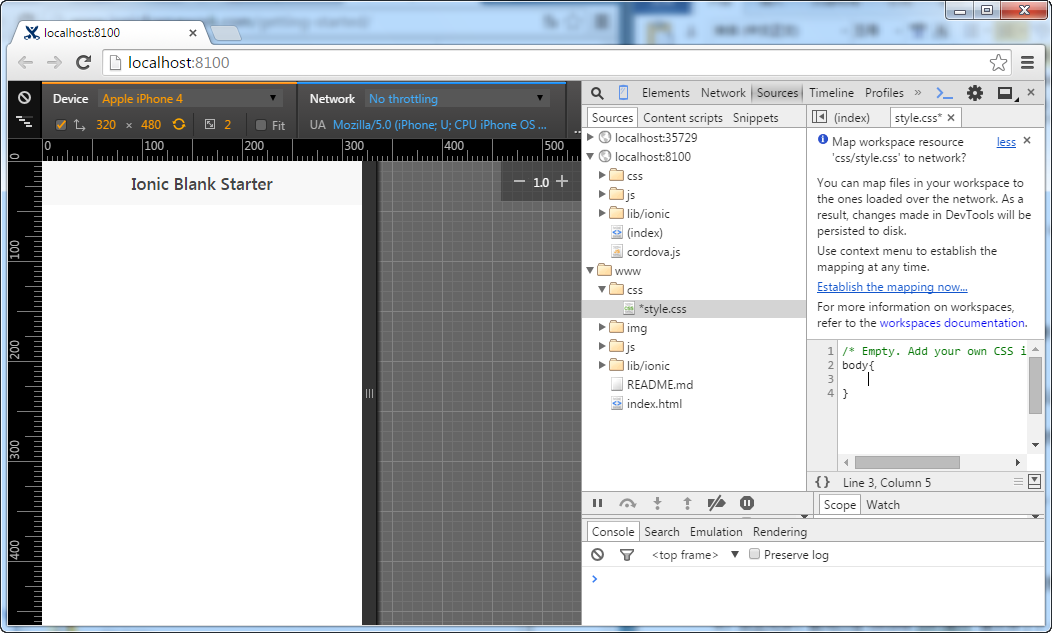Toggle device mode phone icon

pyautogui.click(x=623, y=93)
